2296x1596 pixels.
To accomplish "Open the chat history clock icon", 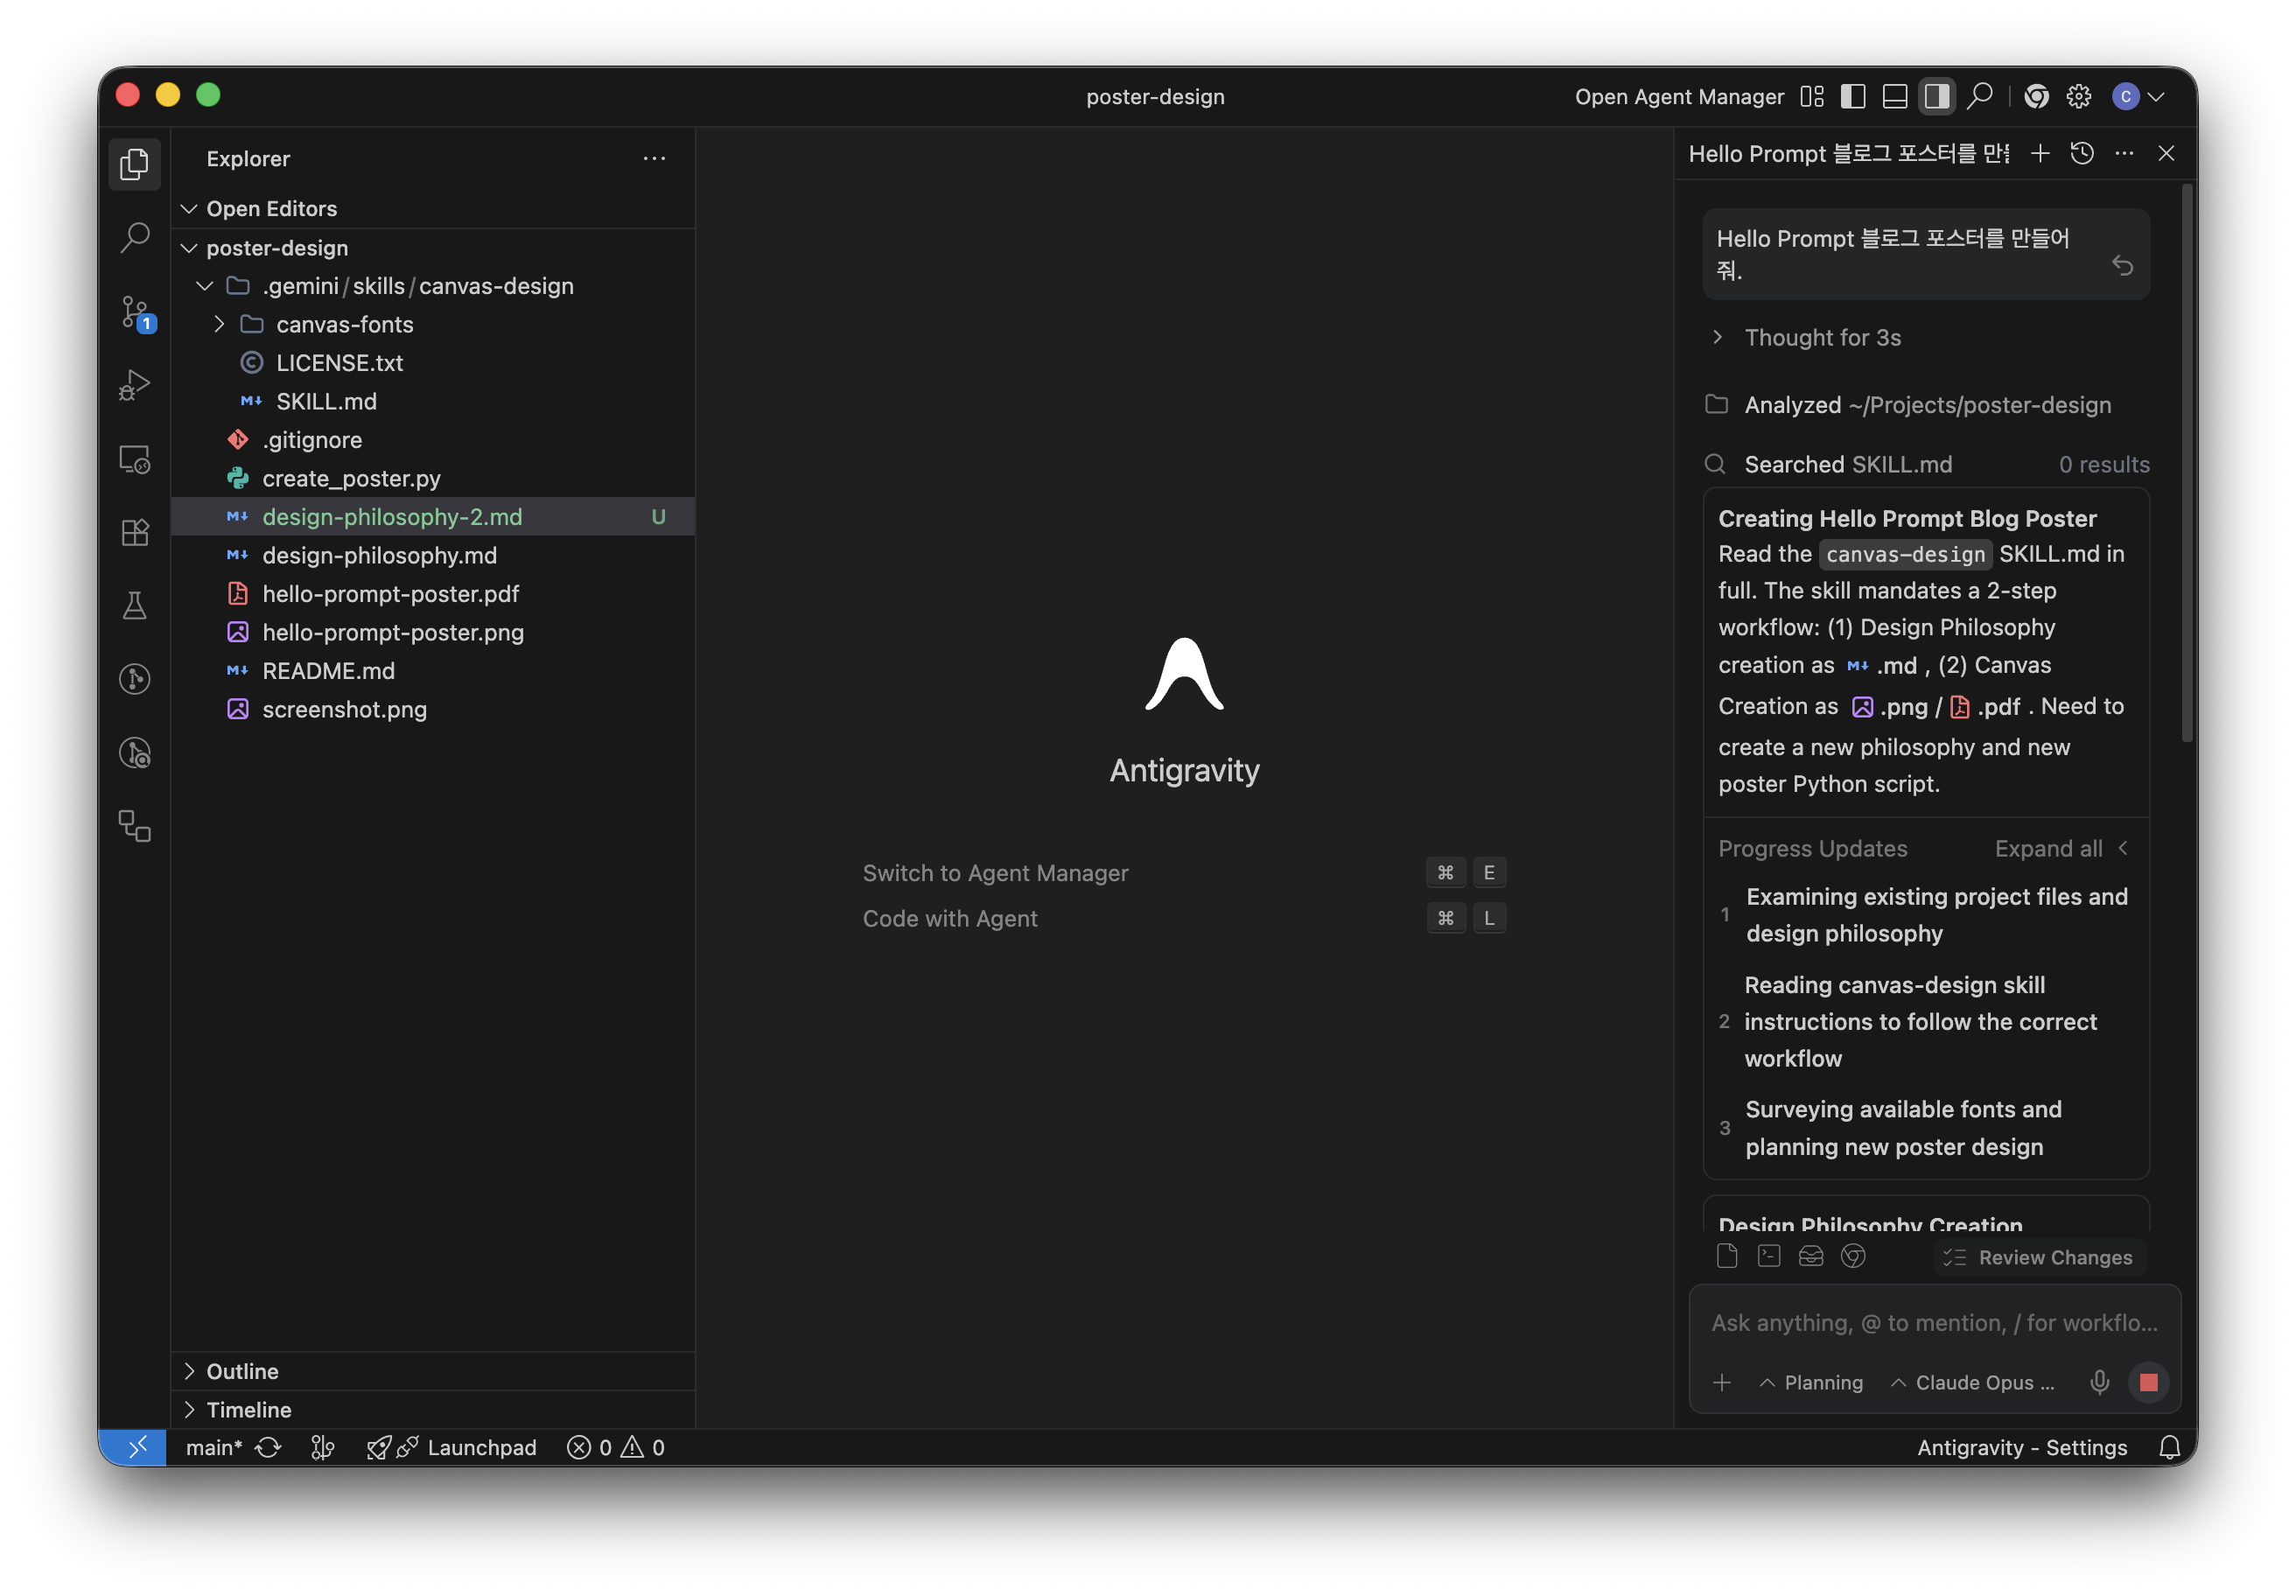I will (x=2082, y=154).
